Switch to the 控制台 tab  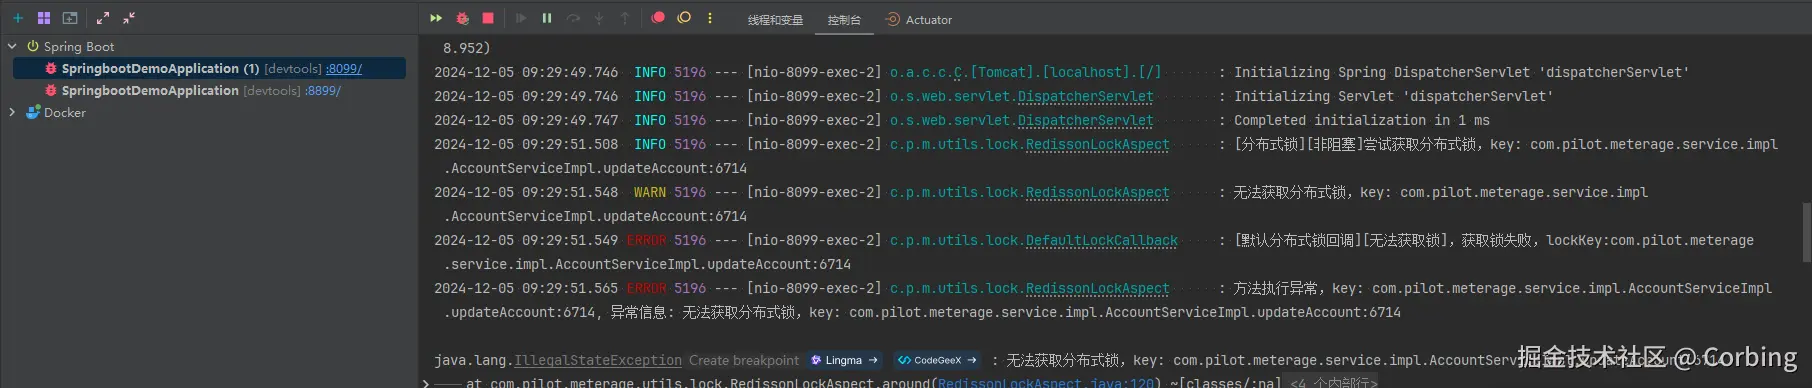click(844, 20)
